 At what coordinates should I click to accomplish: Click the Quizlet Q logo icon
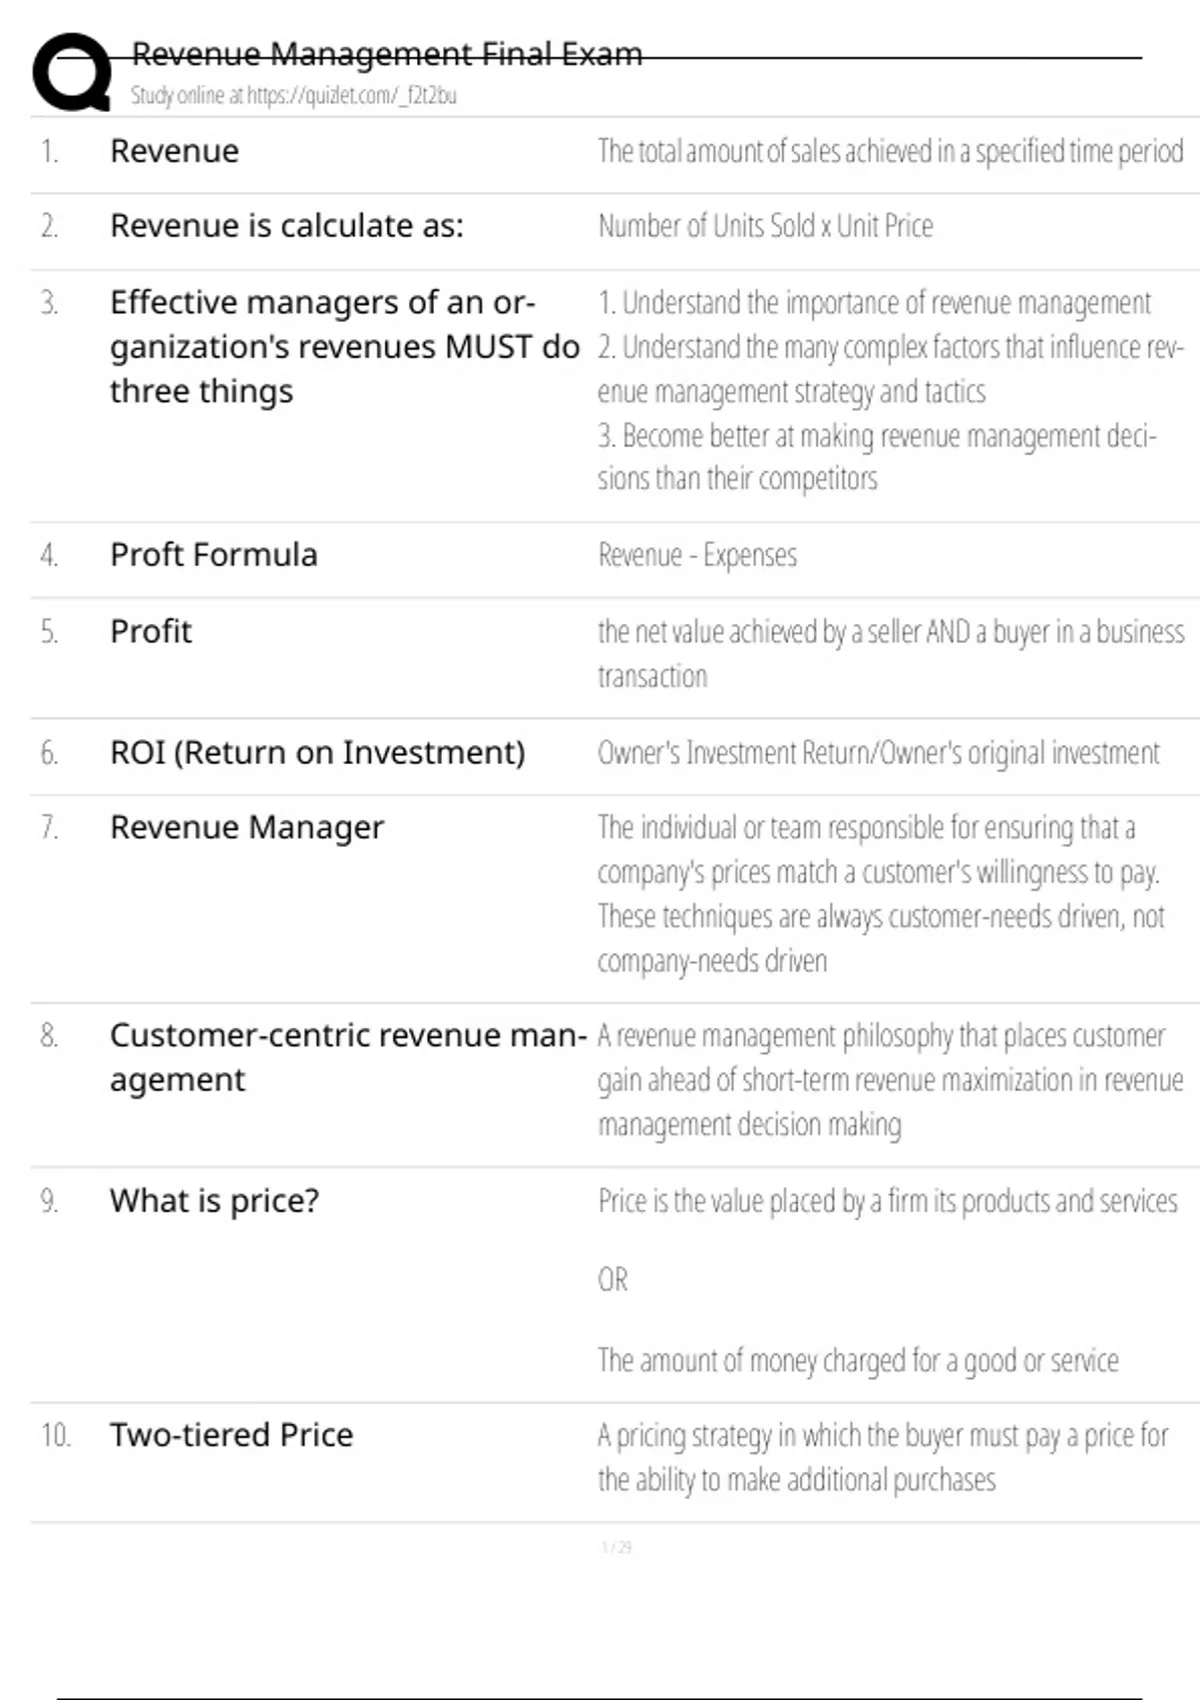pyautogui.click(x=72, y=71)
